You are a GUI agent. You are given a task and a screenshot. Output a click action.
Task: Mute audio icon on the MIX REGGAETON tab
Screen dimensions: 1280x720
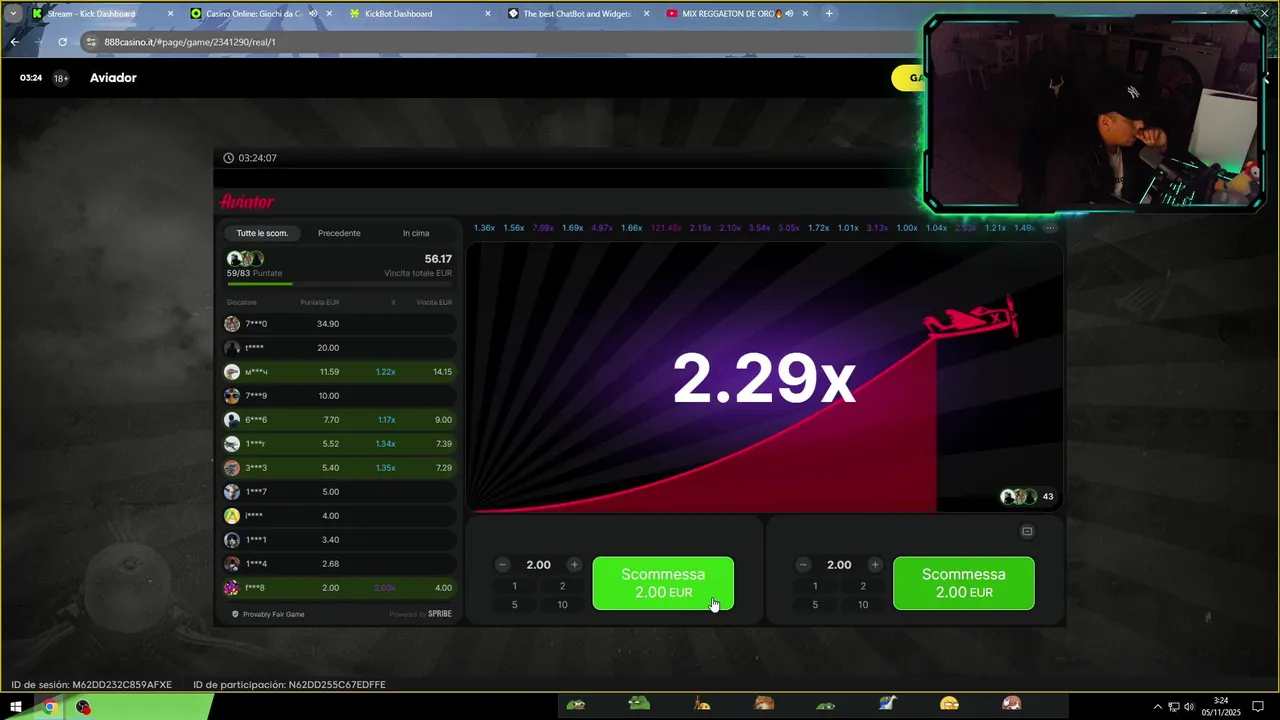click(788, 14)
